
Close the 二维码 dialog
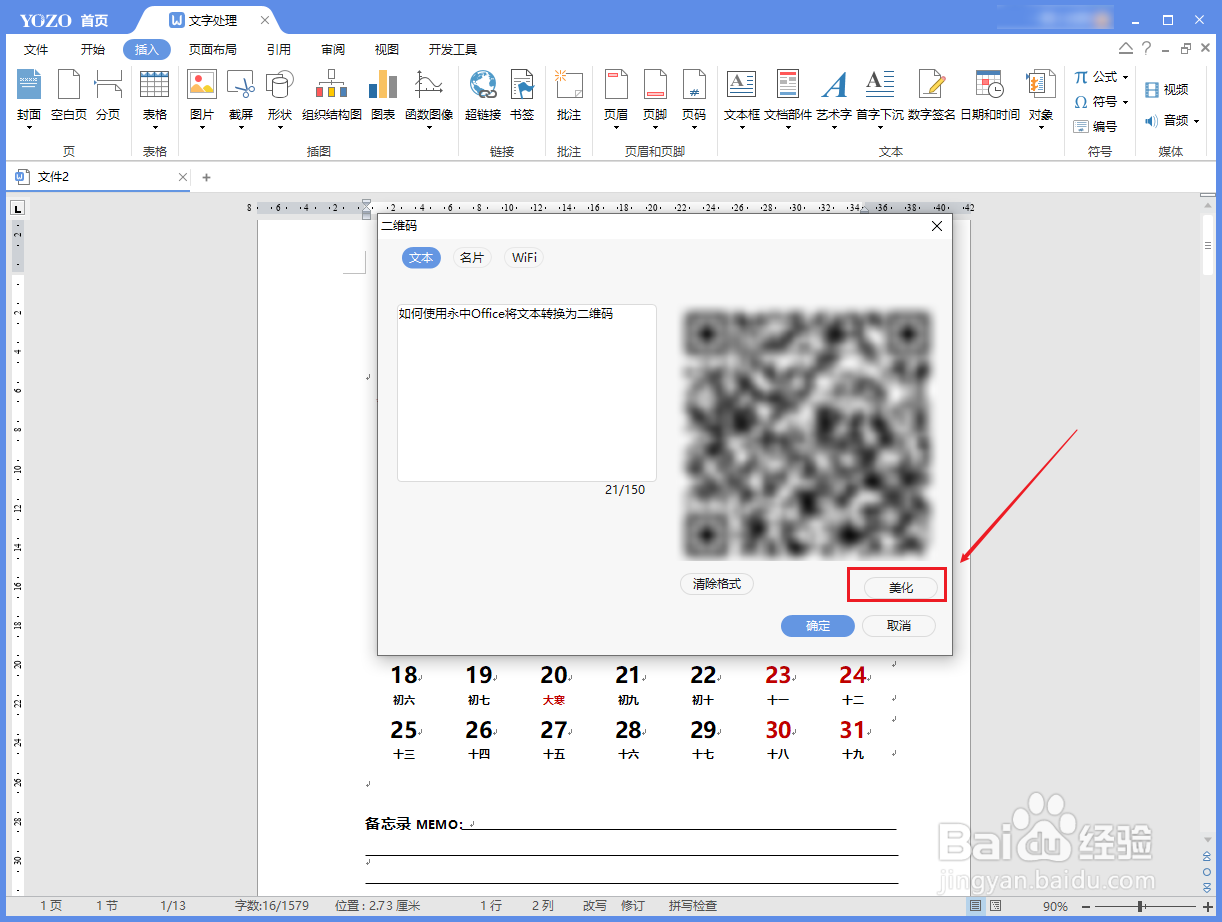(937, 226)
